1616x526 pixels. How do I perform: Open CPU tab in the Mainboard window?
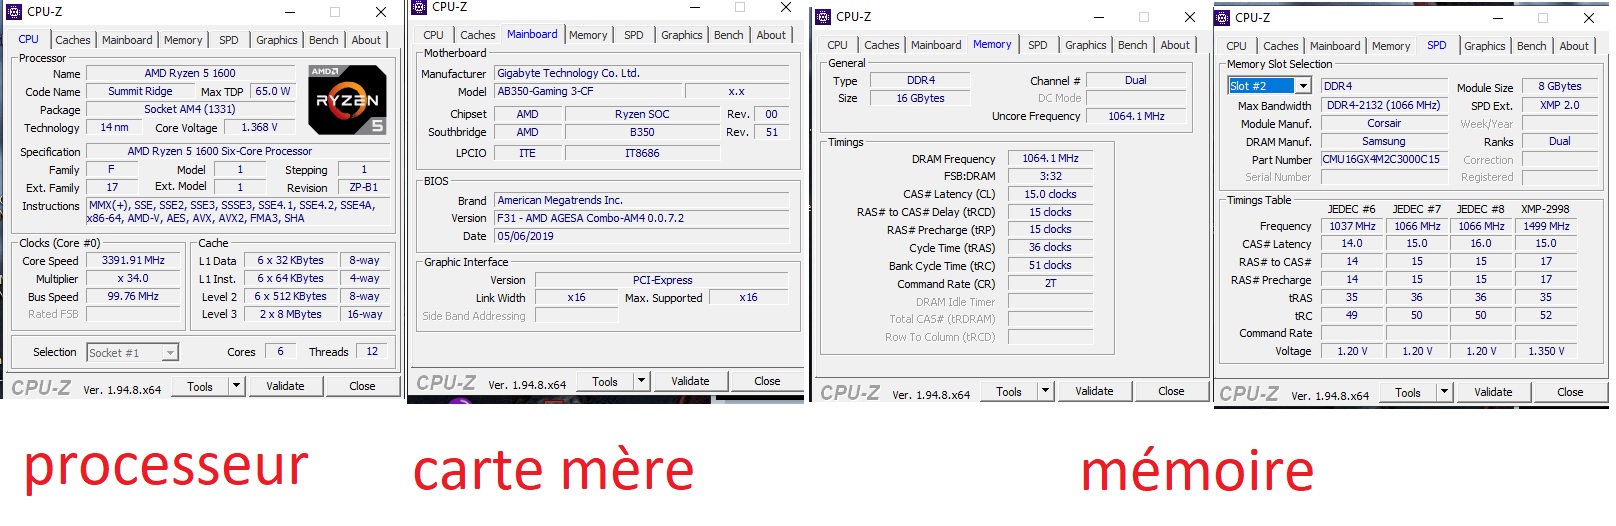tap(433, 35)
